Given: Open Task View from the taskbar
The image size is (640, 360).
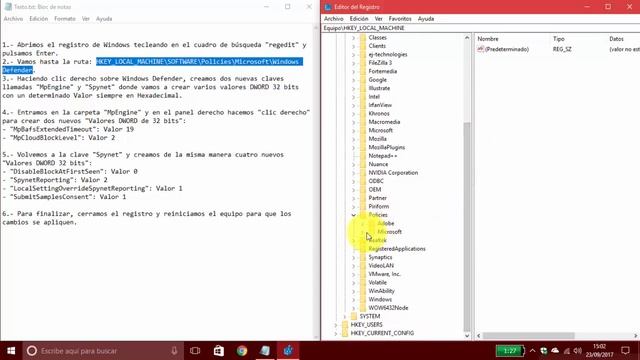Looking at the screenshot, I should (195, 351).
